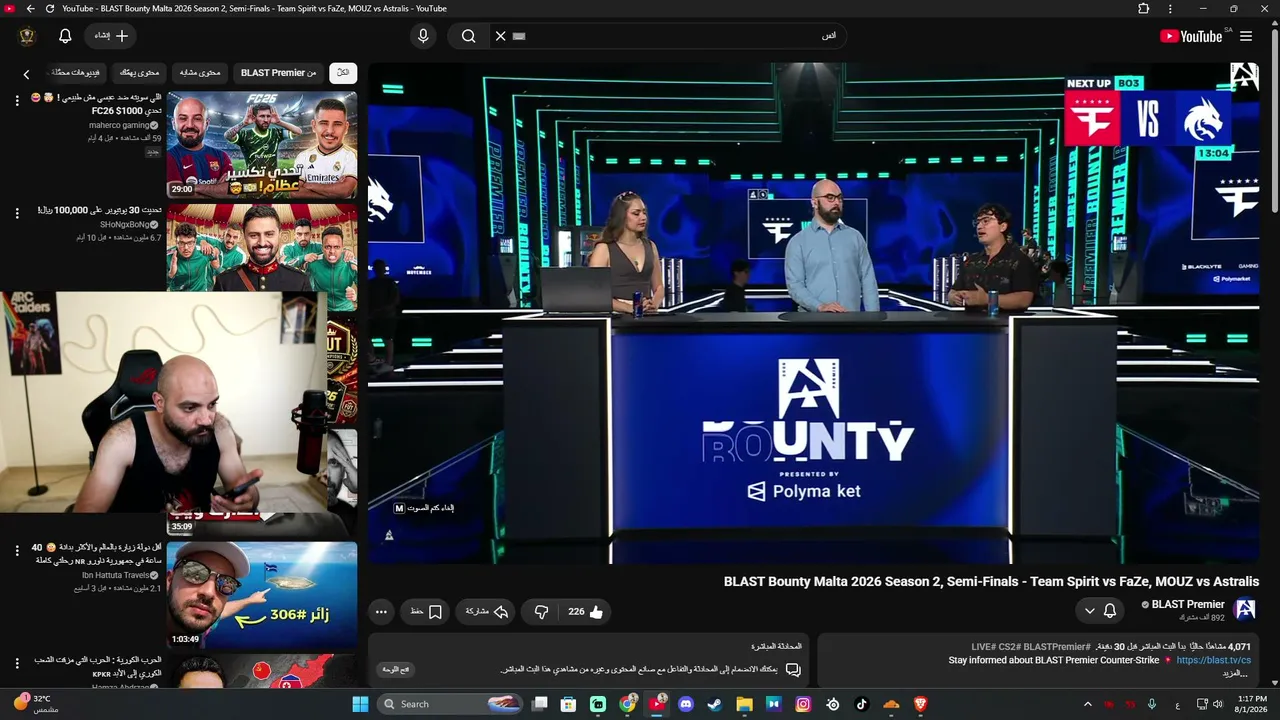
Task: Open File Explorer from the taskbar
Action: point(744,704)
